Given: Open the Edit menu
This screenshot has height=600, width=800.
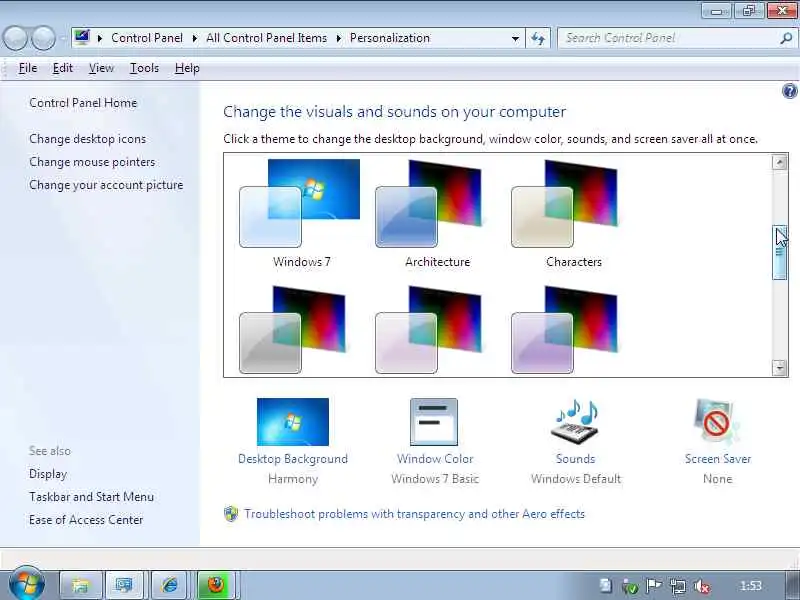Looking at the screenshot, I should [63, 68].
